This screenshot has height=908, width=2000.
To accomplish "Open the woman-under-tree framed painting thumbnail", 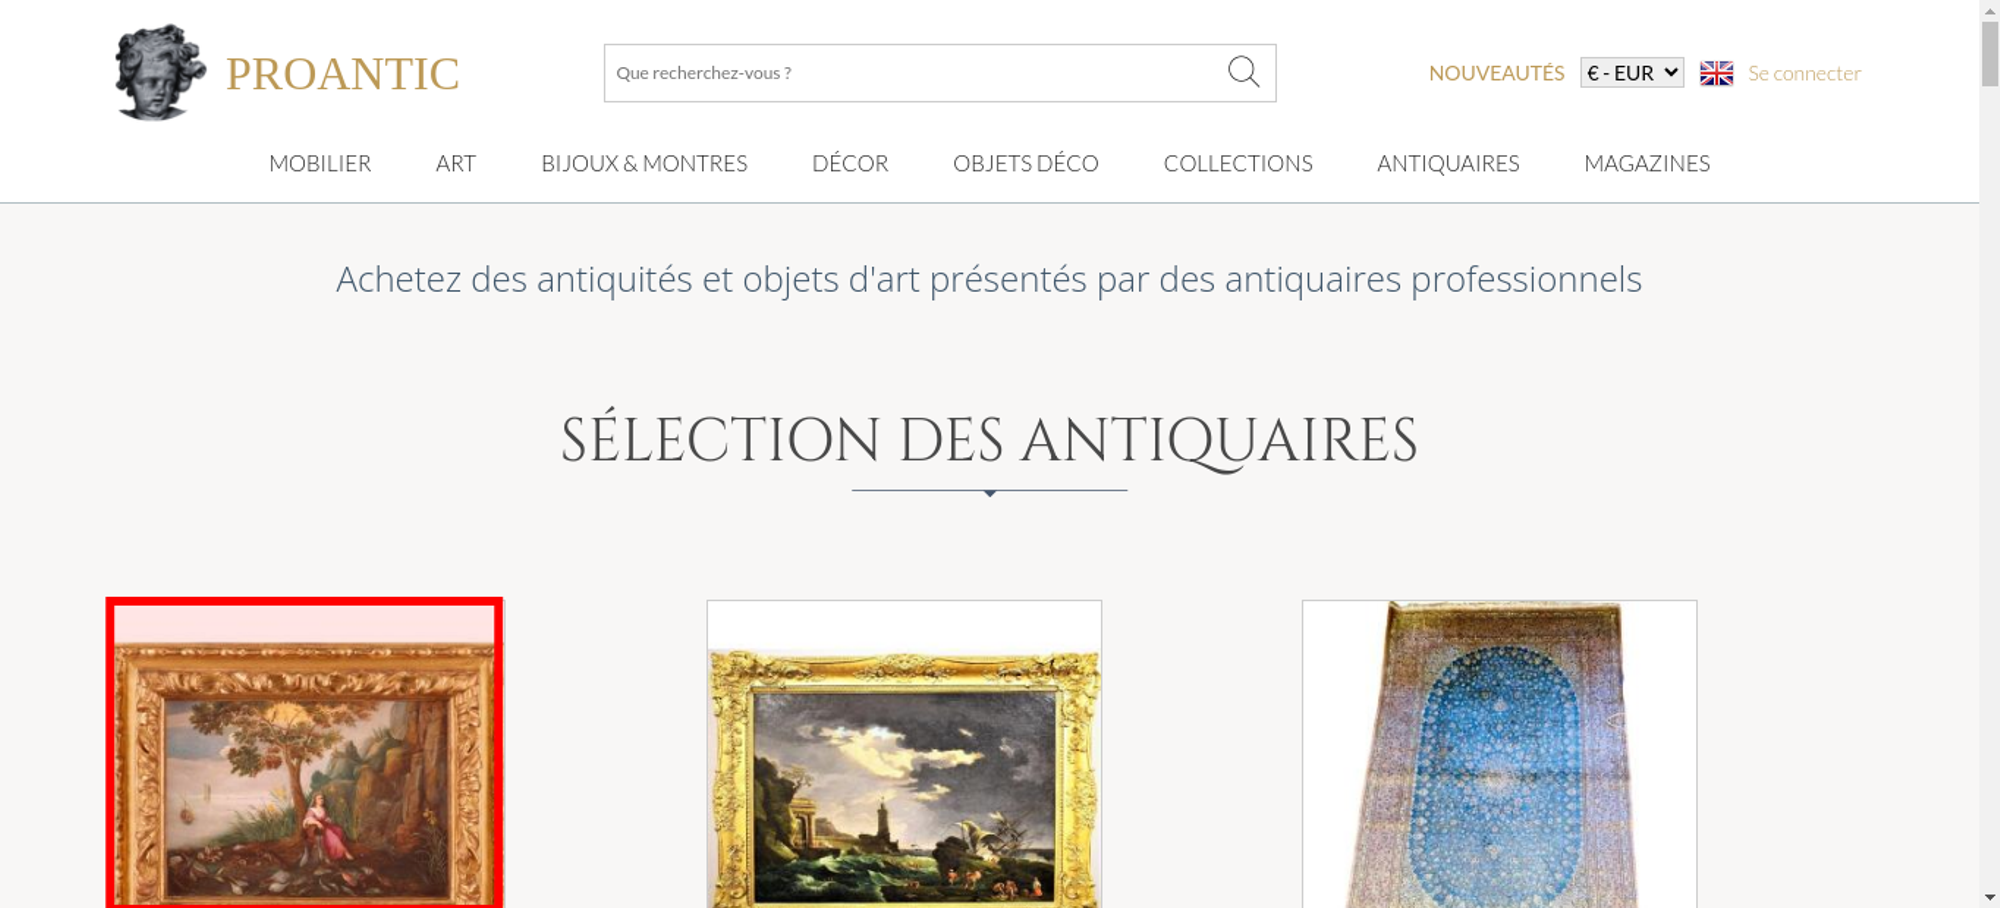I will [304, 754].
